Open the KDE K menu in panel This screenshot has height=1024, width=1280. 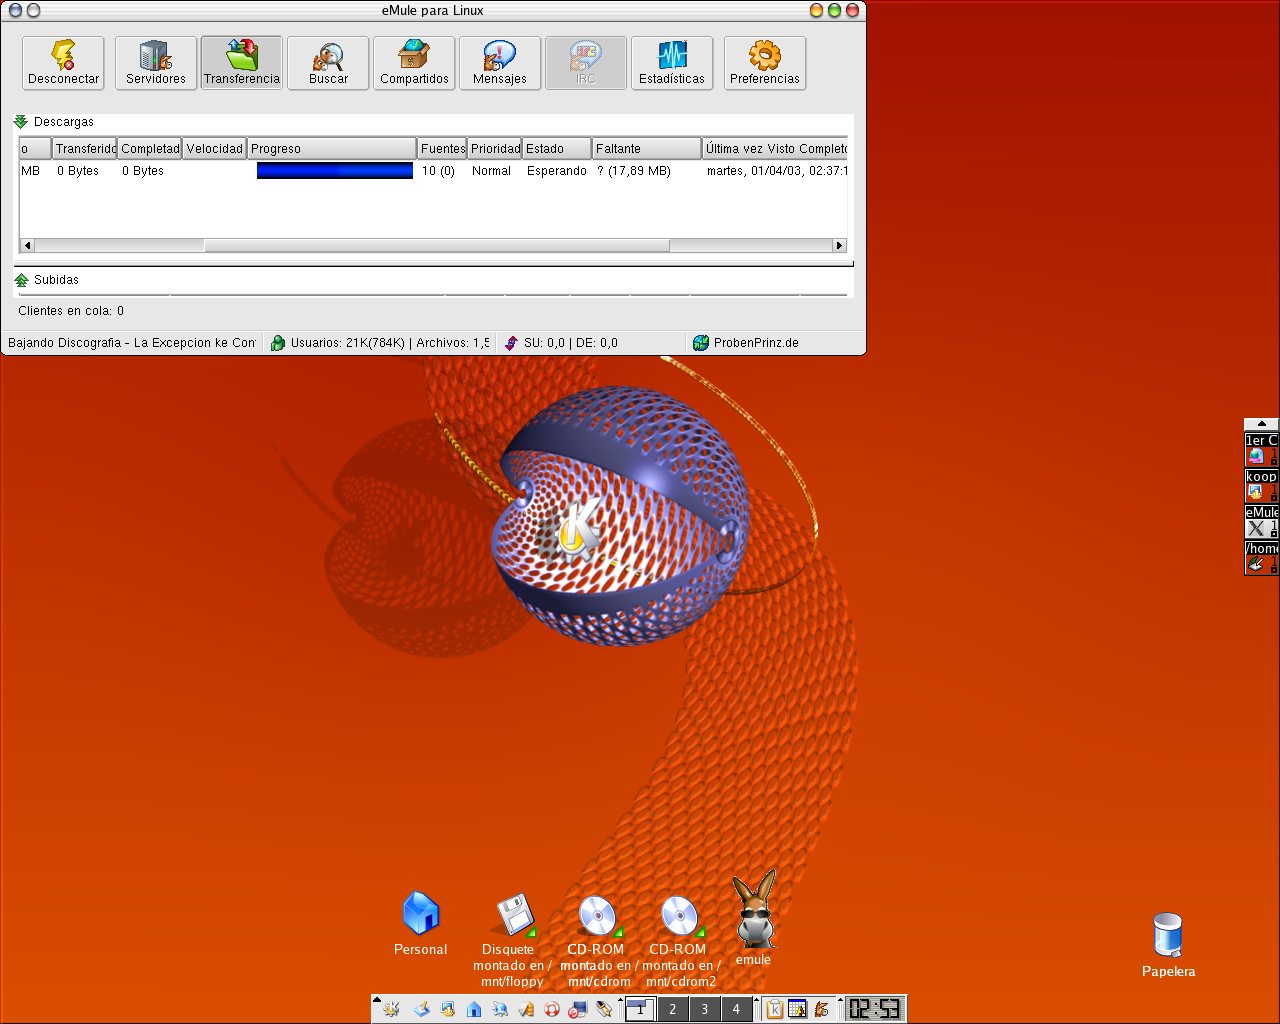(392, 1009)
